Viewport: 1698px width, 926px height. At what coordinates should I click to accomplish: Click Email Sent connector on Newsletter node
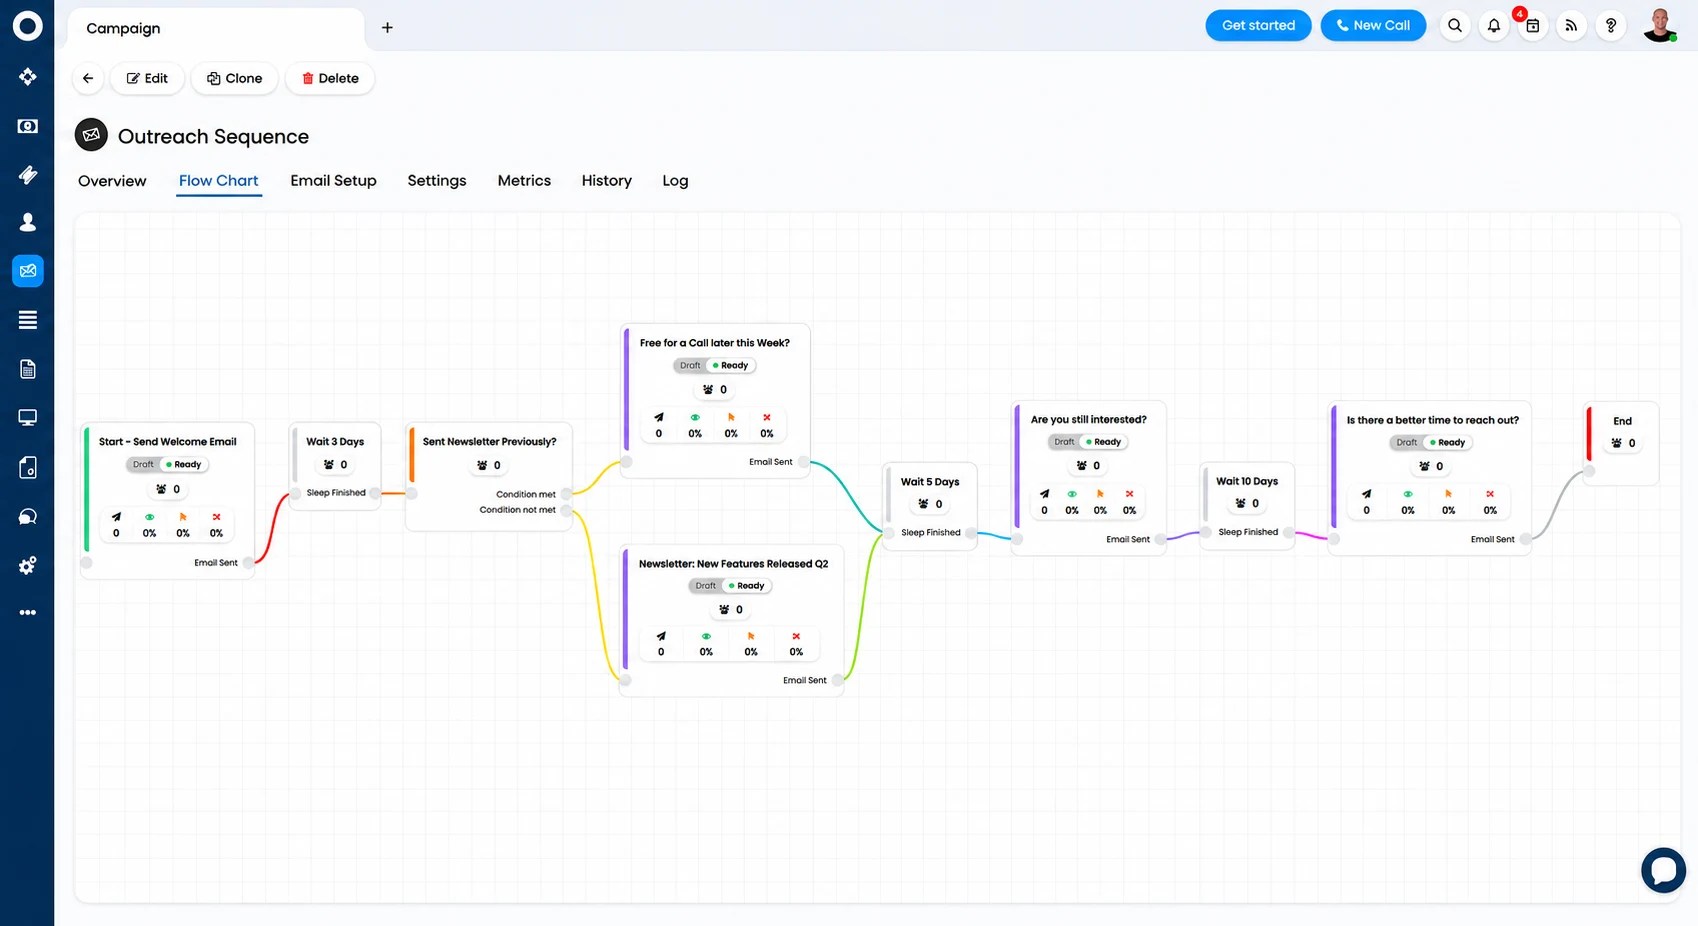click(x=837, y=680)
